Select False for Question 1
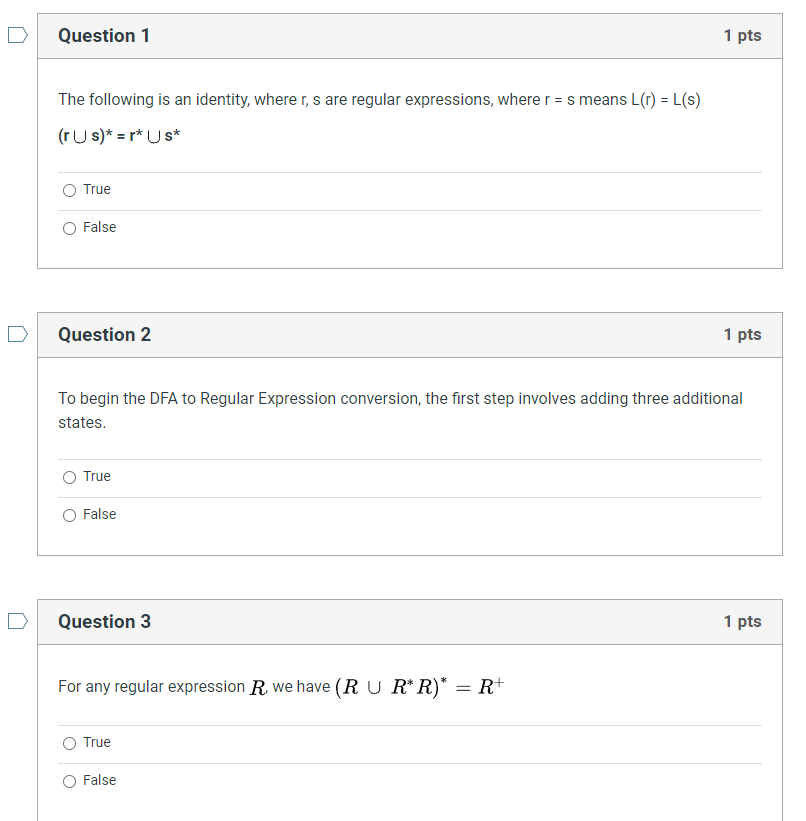The width and height of the screenshot is (806, 821). (69, 227)
